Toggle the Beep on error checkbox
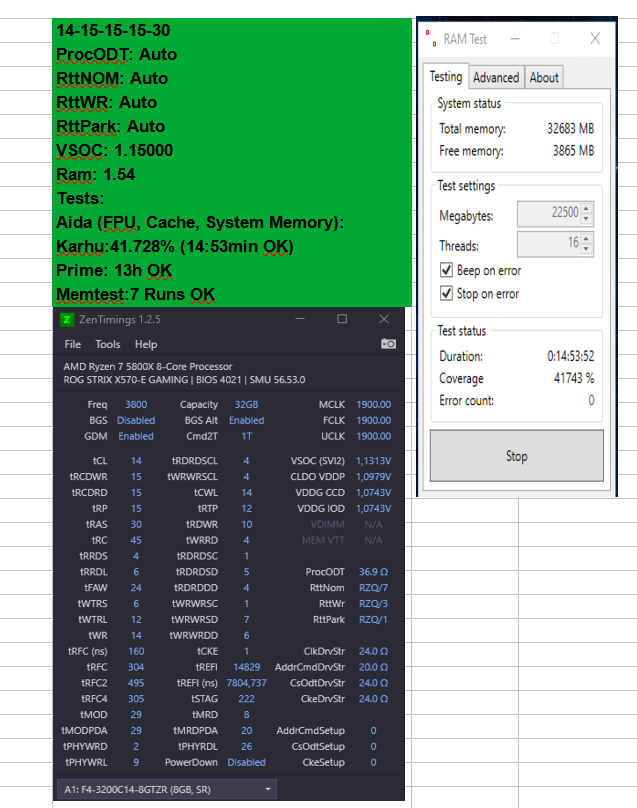The height and width of the screenshot is (808, 637). [x=446, y=270]
